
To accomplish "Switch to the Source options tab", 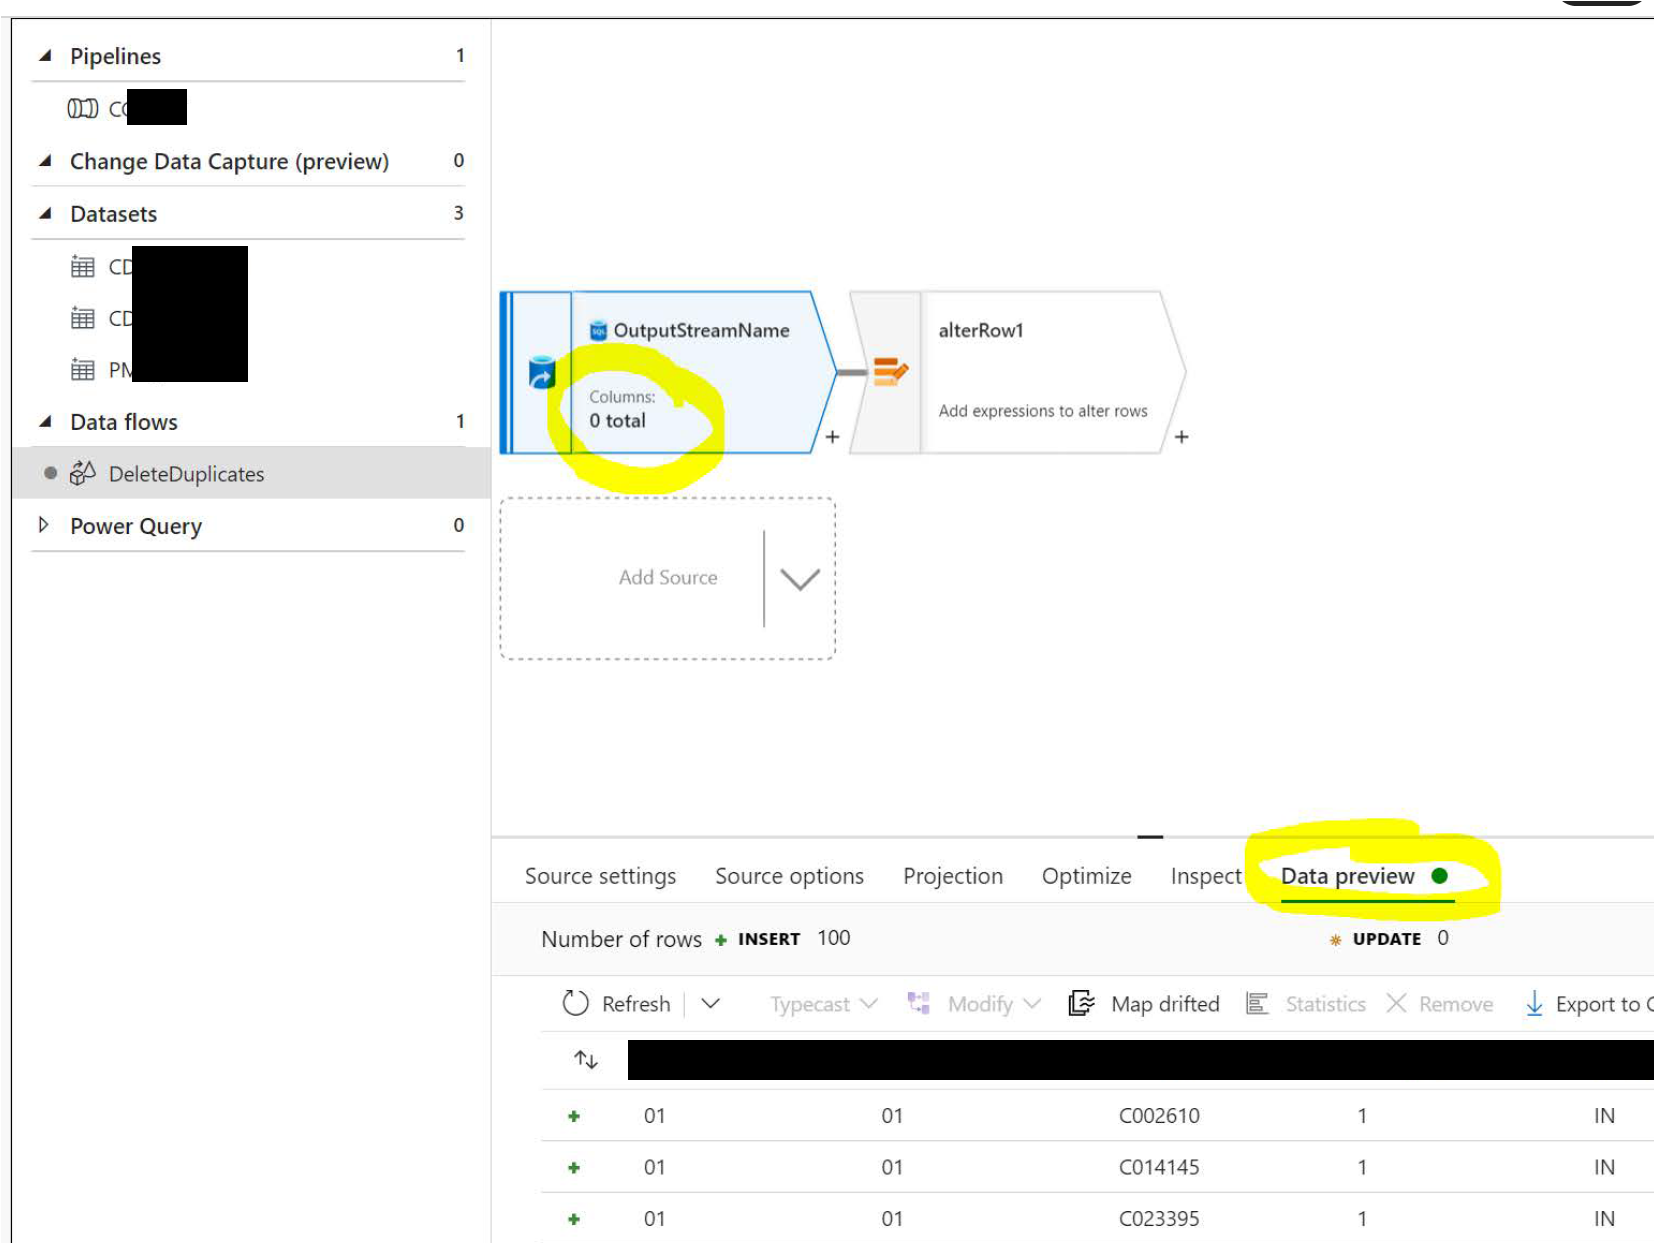I will tap(788, 875).
